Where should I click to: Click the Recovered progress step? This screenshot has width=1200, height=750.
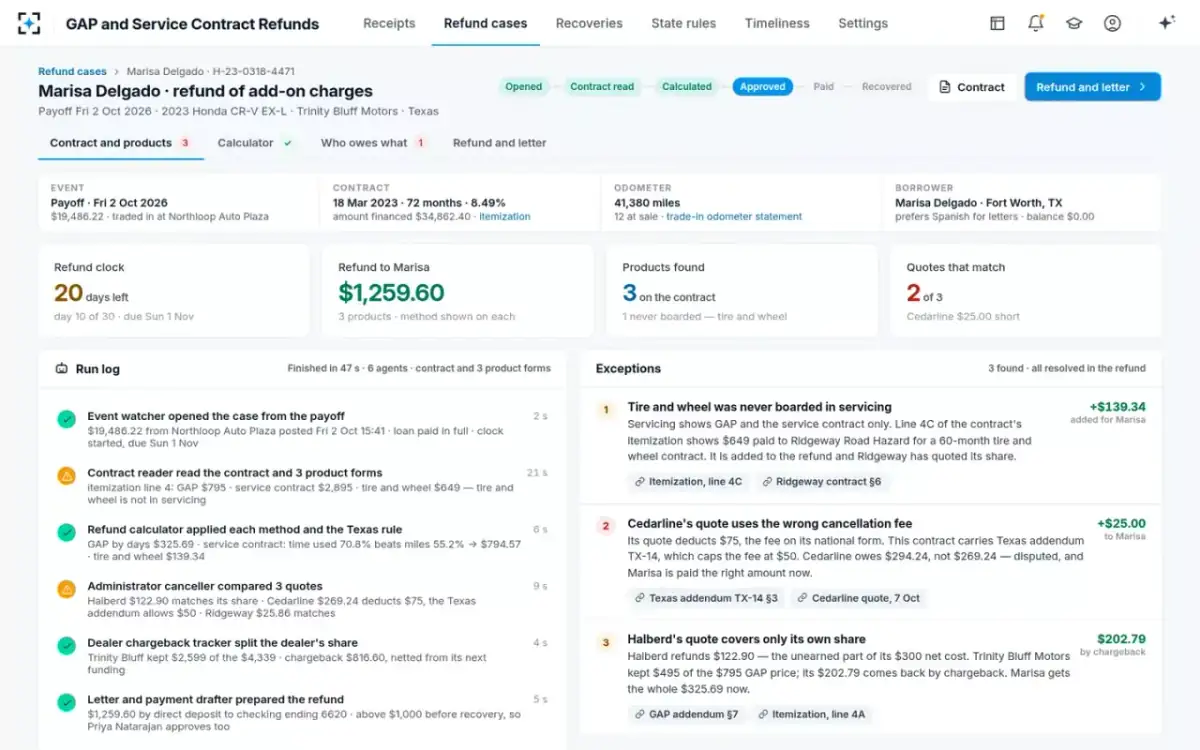(x=887, y=87)
